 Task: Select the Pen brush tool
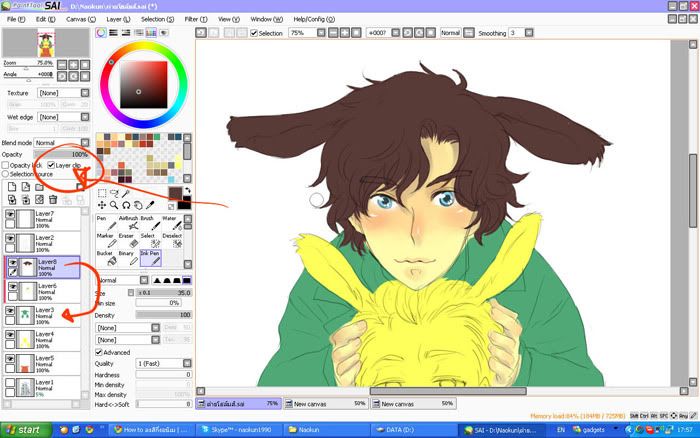103,222
